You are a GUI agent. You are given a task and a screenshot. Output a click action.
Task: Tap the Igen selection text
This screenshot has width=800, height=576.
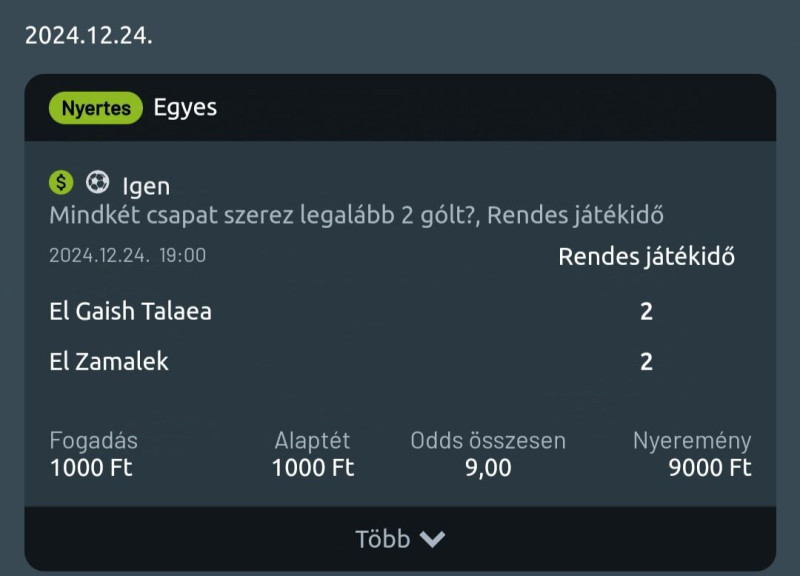(x=146, y=186)
